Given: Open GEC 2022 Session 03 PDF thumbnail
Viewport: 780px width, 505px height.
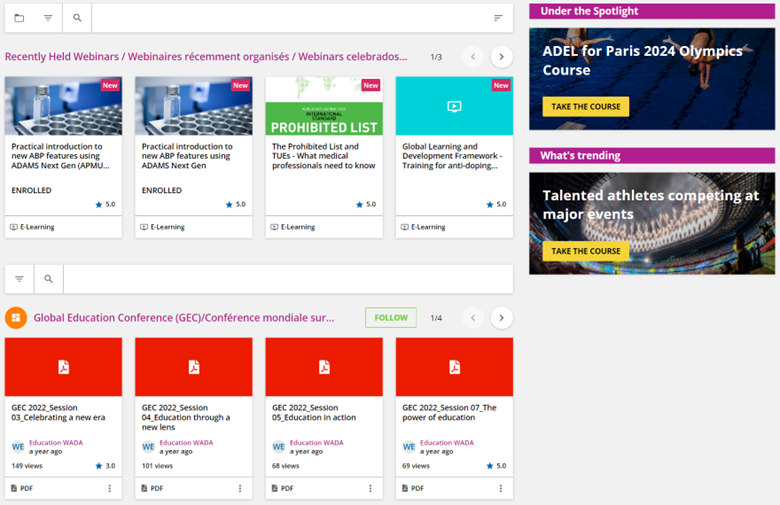Looking at the screenshot, I should [63, 367].
